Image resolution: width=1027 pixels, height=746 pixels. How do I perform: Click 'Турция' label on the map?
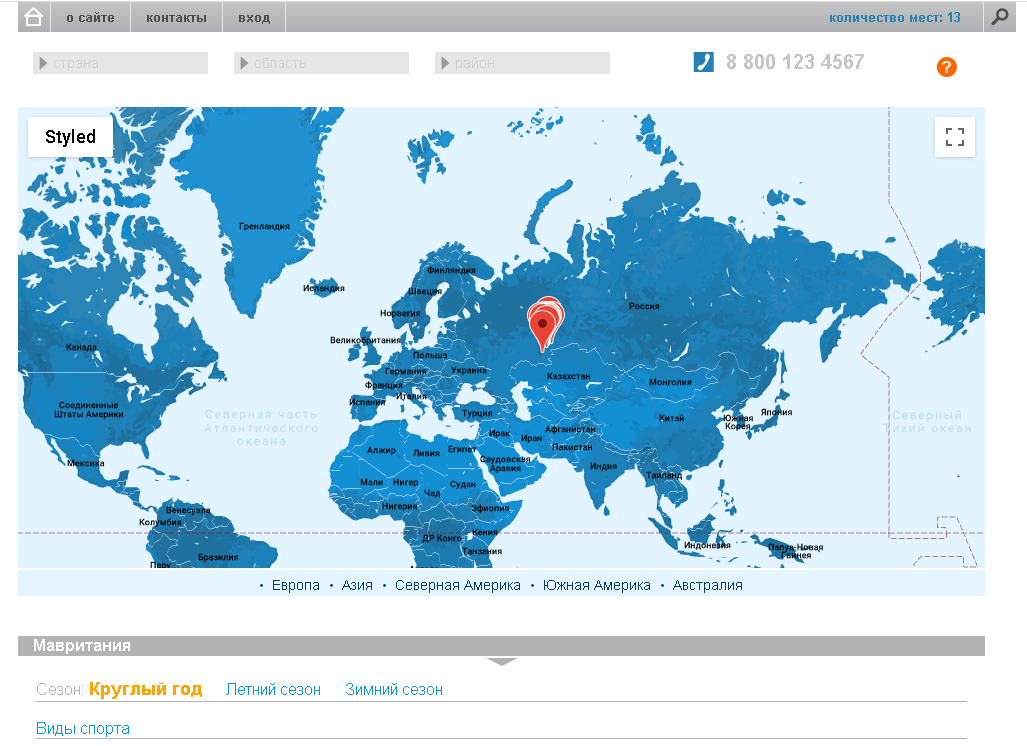point(477,413)
